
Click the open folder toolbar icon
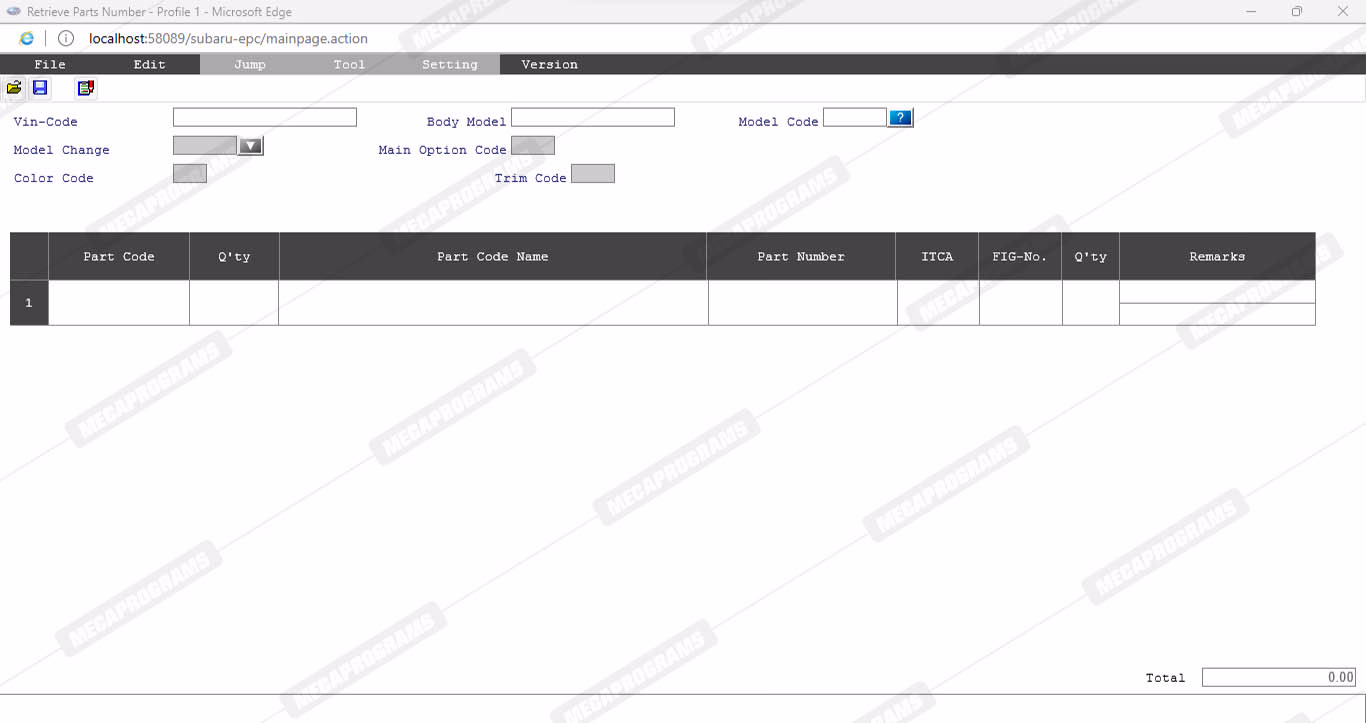coord(14,88)
